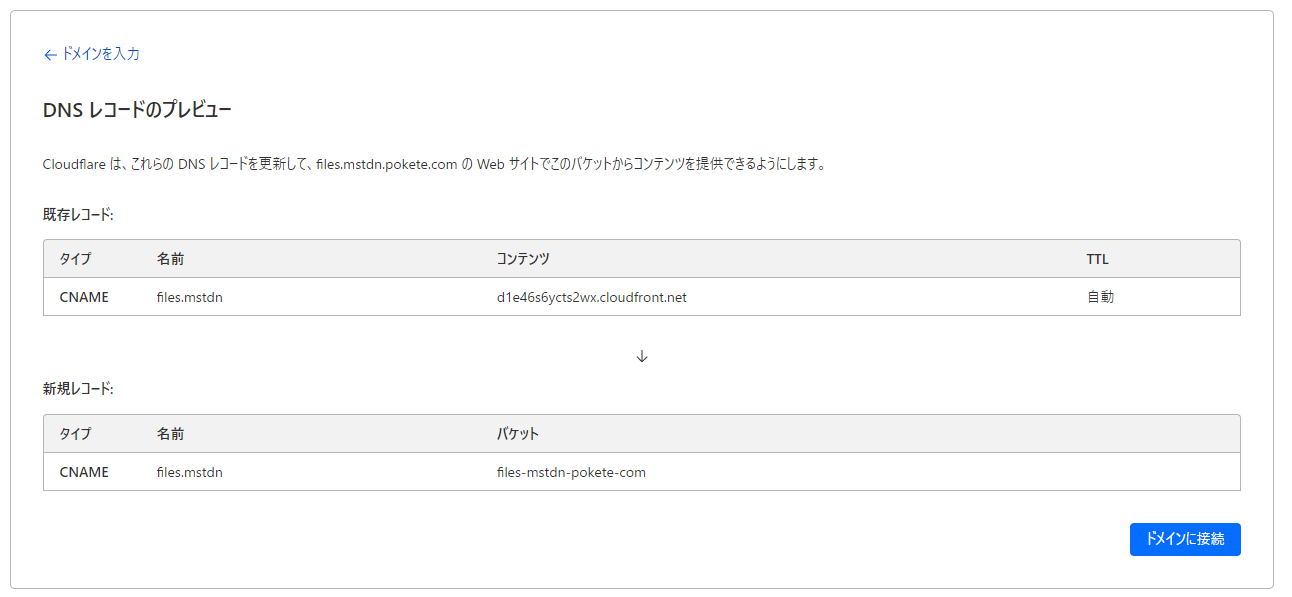The width and height of the screenshot is (1292, 597).
Task: Click the タイプ header of existing records table
Action: pos(75,259)
